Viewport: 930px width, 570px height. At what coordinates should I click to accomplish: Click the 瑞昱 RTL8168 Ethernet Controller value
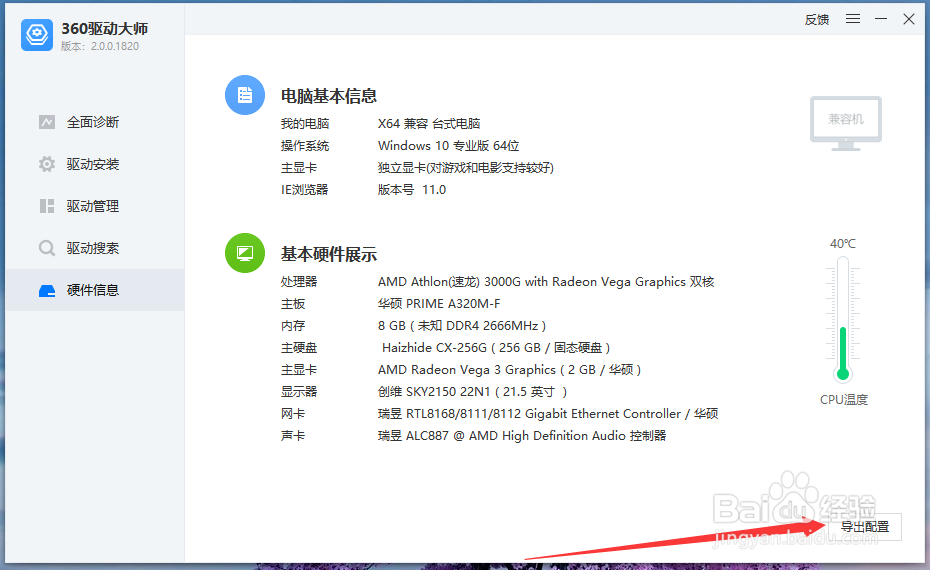pos(548,414)
